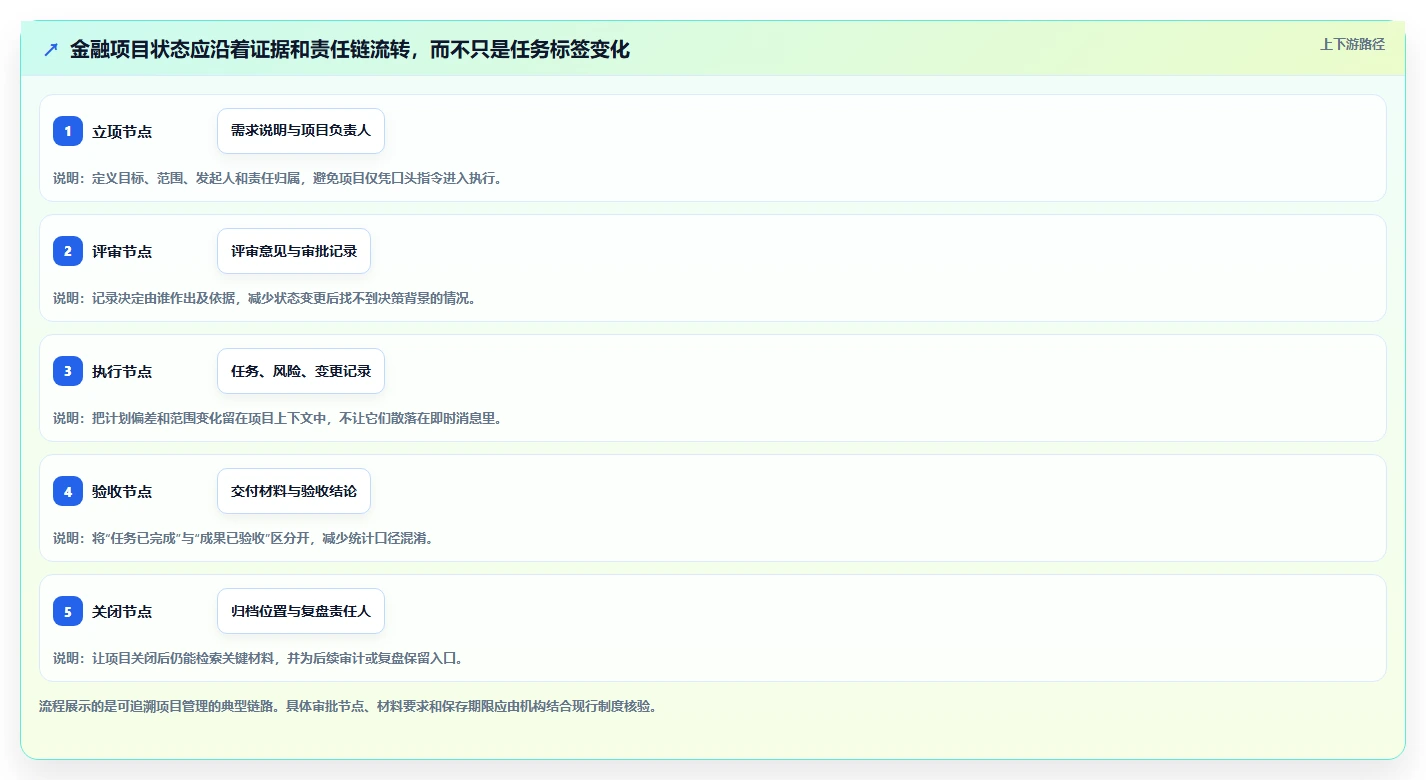This screenshot has height=780, width=1426.
Task: Click the footer note starting 流程展示的是可追溯项目管理
Action: (x=348, y=706)
